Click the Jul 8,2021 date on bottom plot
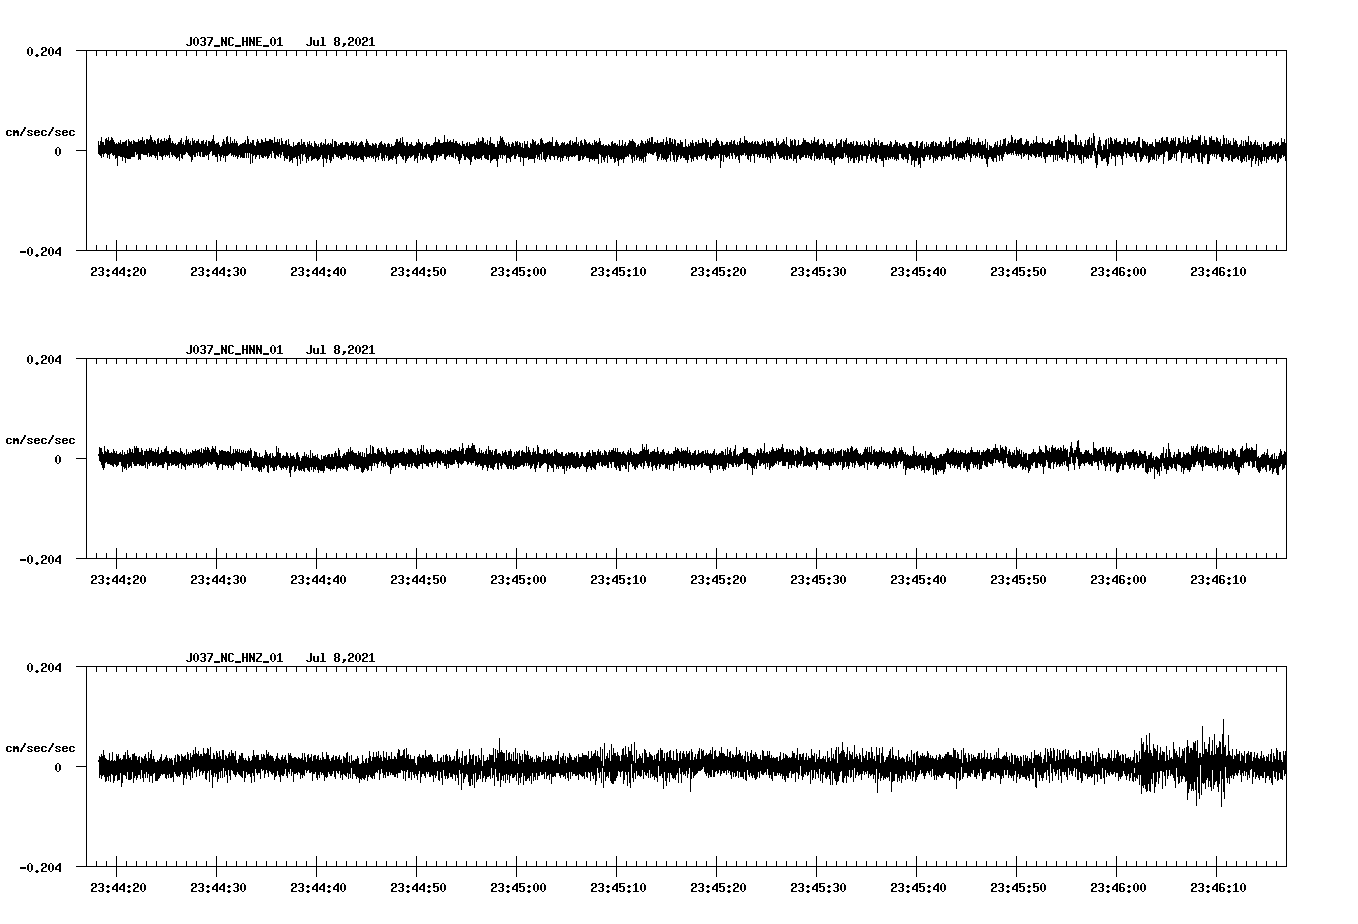 (x=342, y=657)
